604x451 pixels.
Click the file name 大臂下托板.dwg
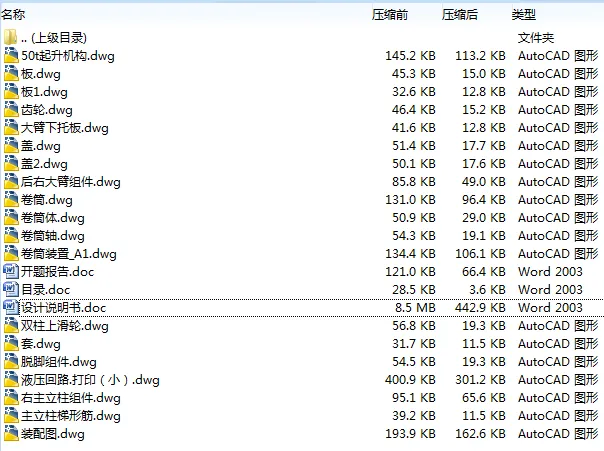click(x=65, y=128)
